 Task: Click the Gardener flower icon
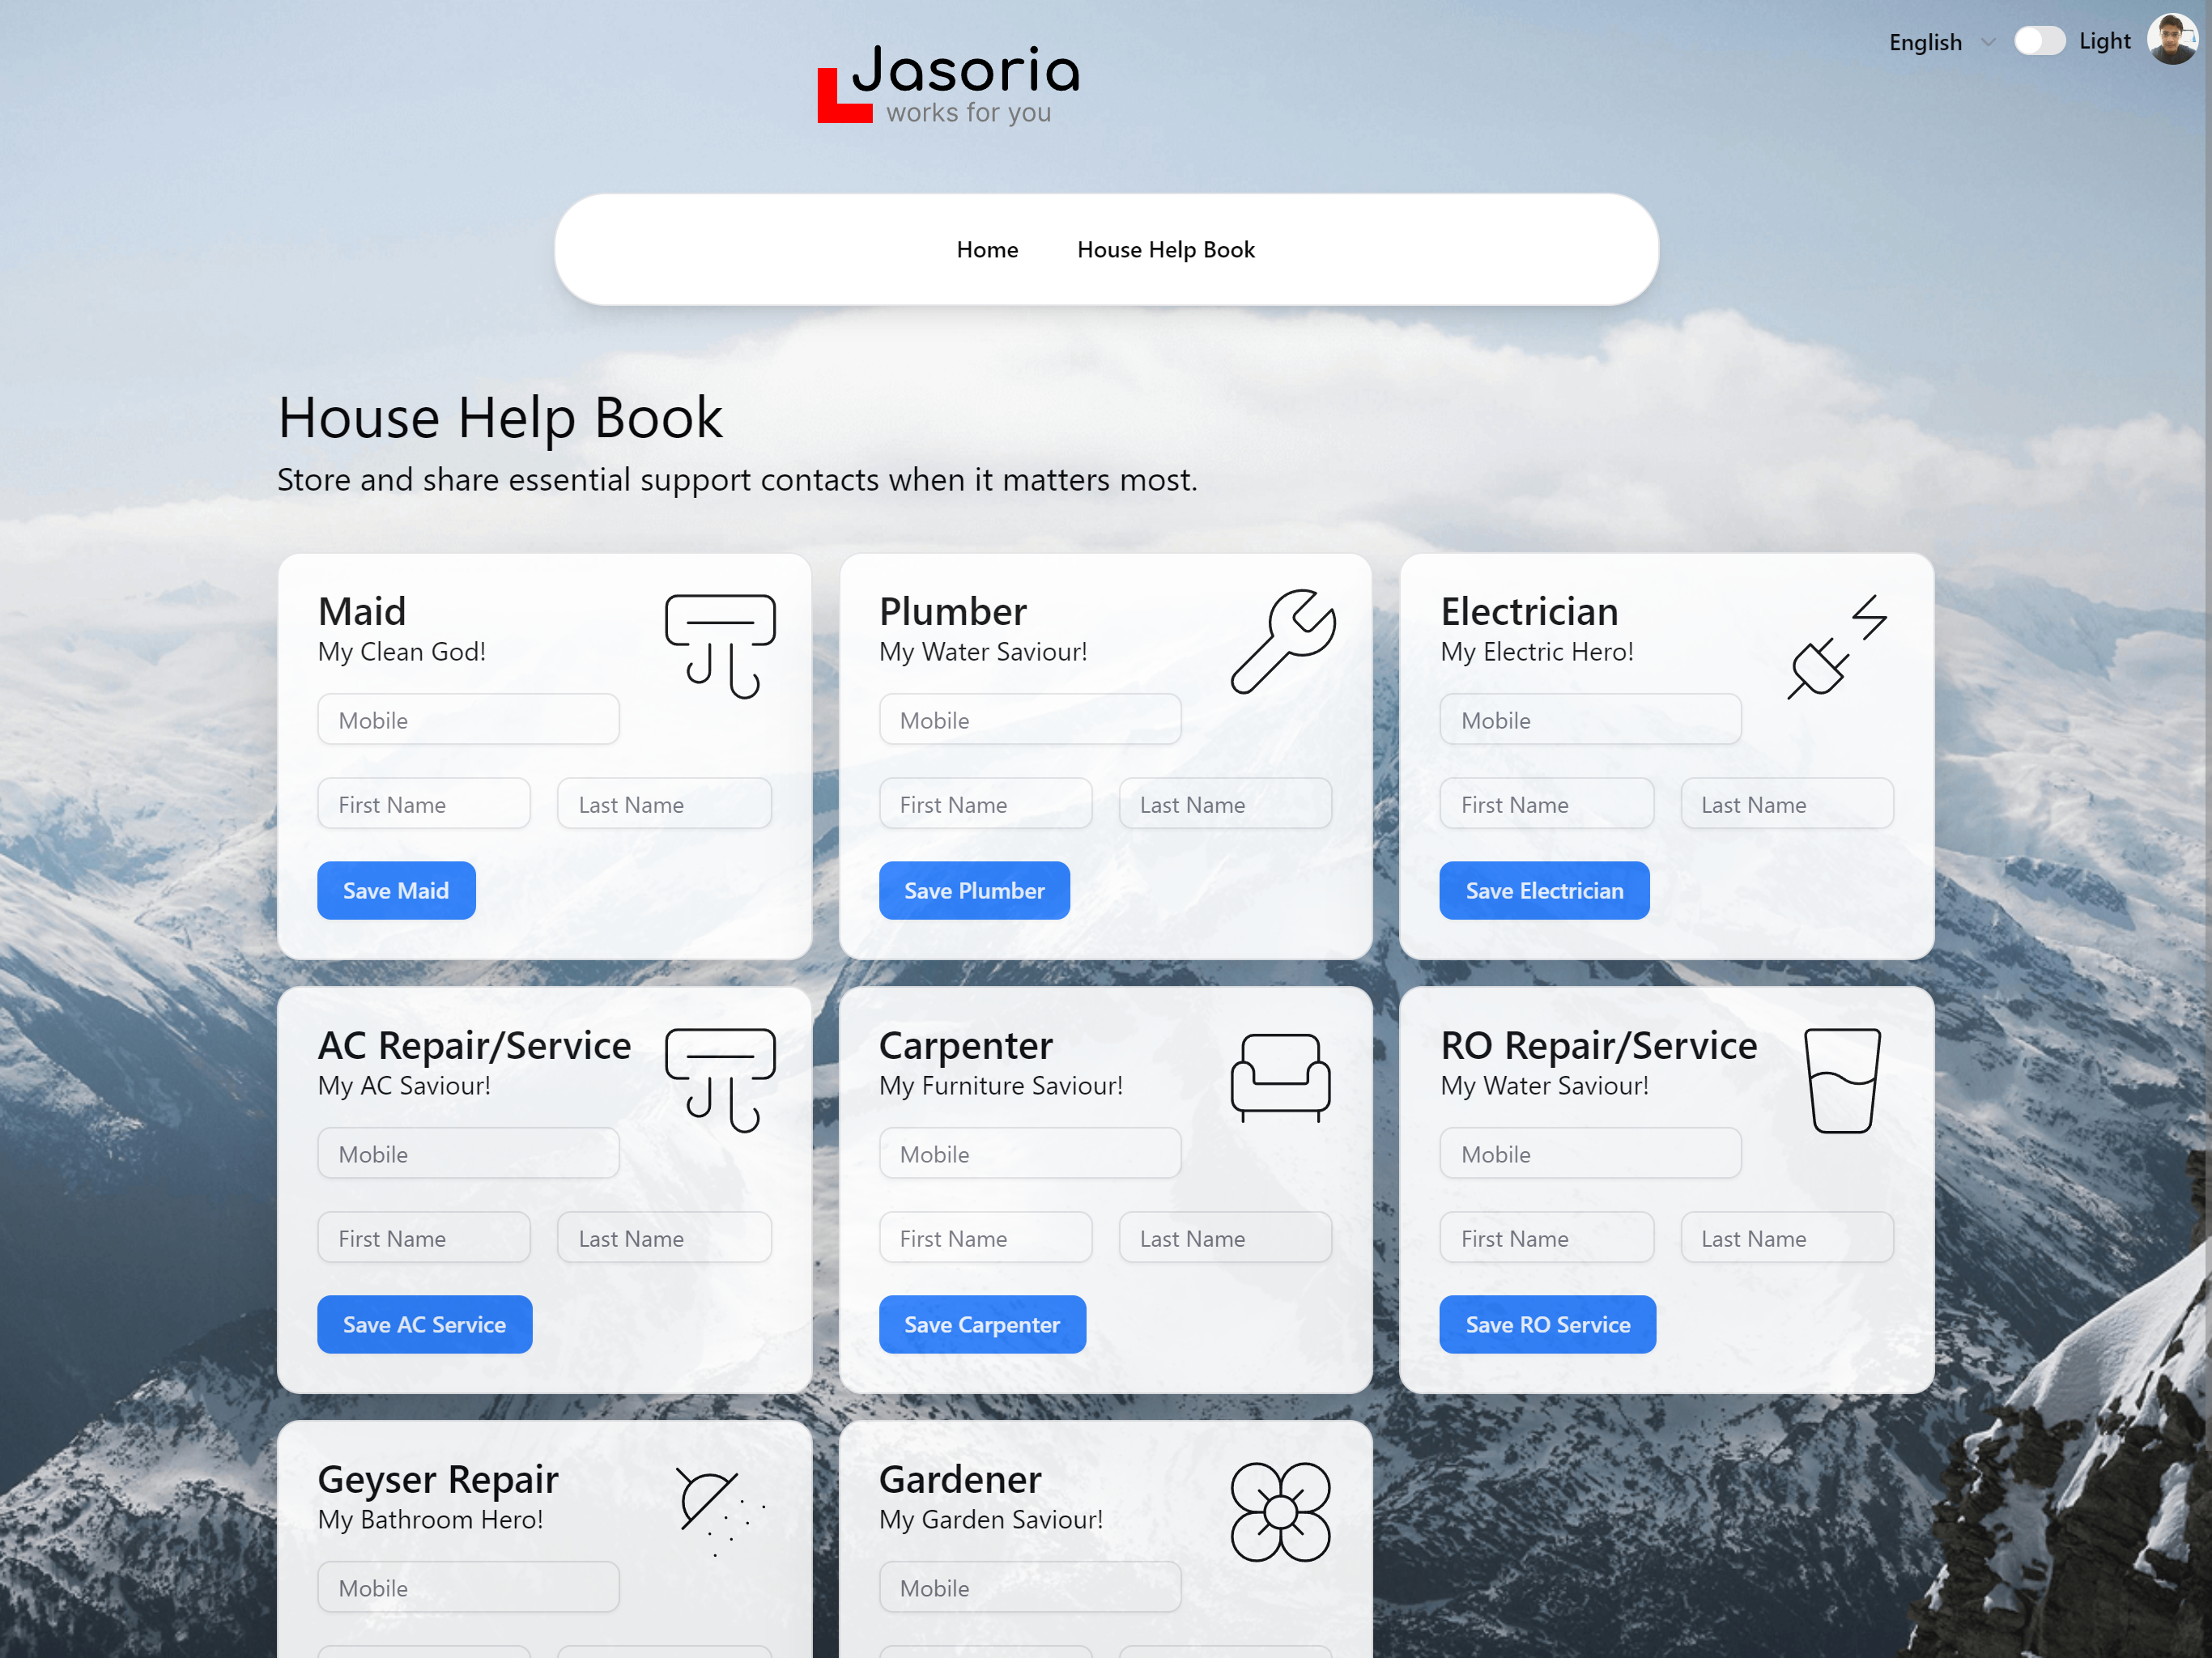[x=1280, y=1512]
